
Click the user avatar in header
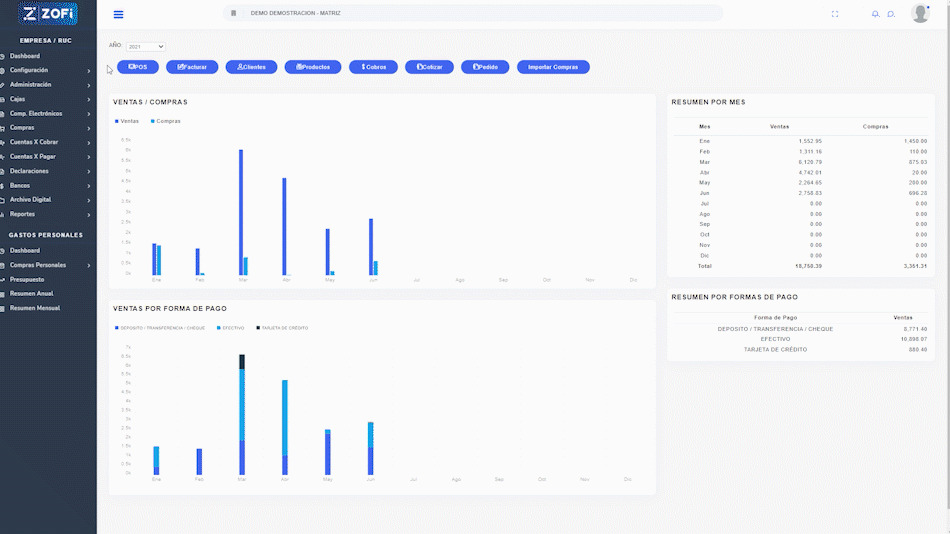(920, 13)
